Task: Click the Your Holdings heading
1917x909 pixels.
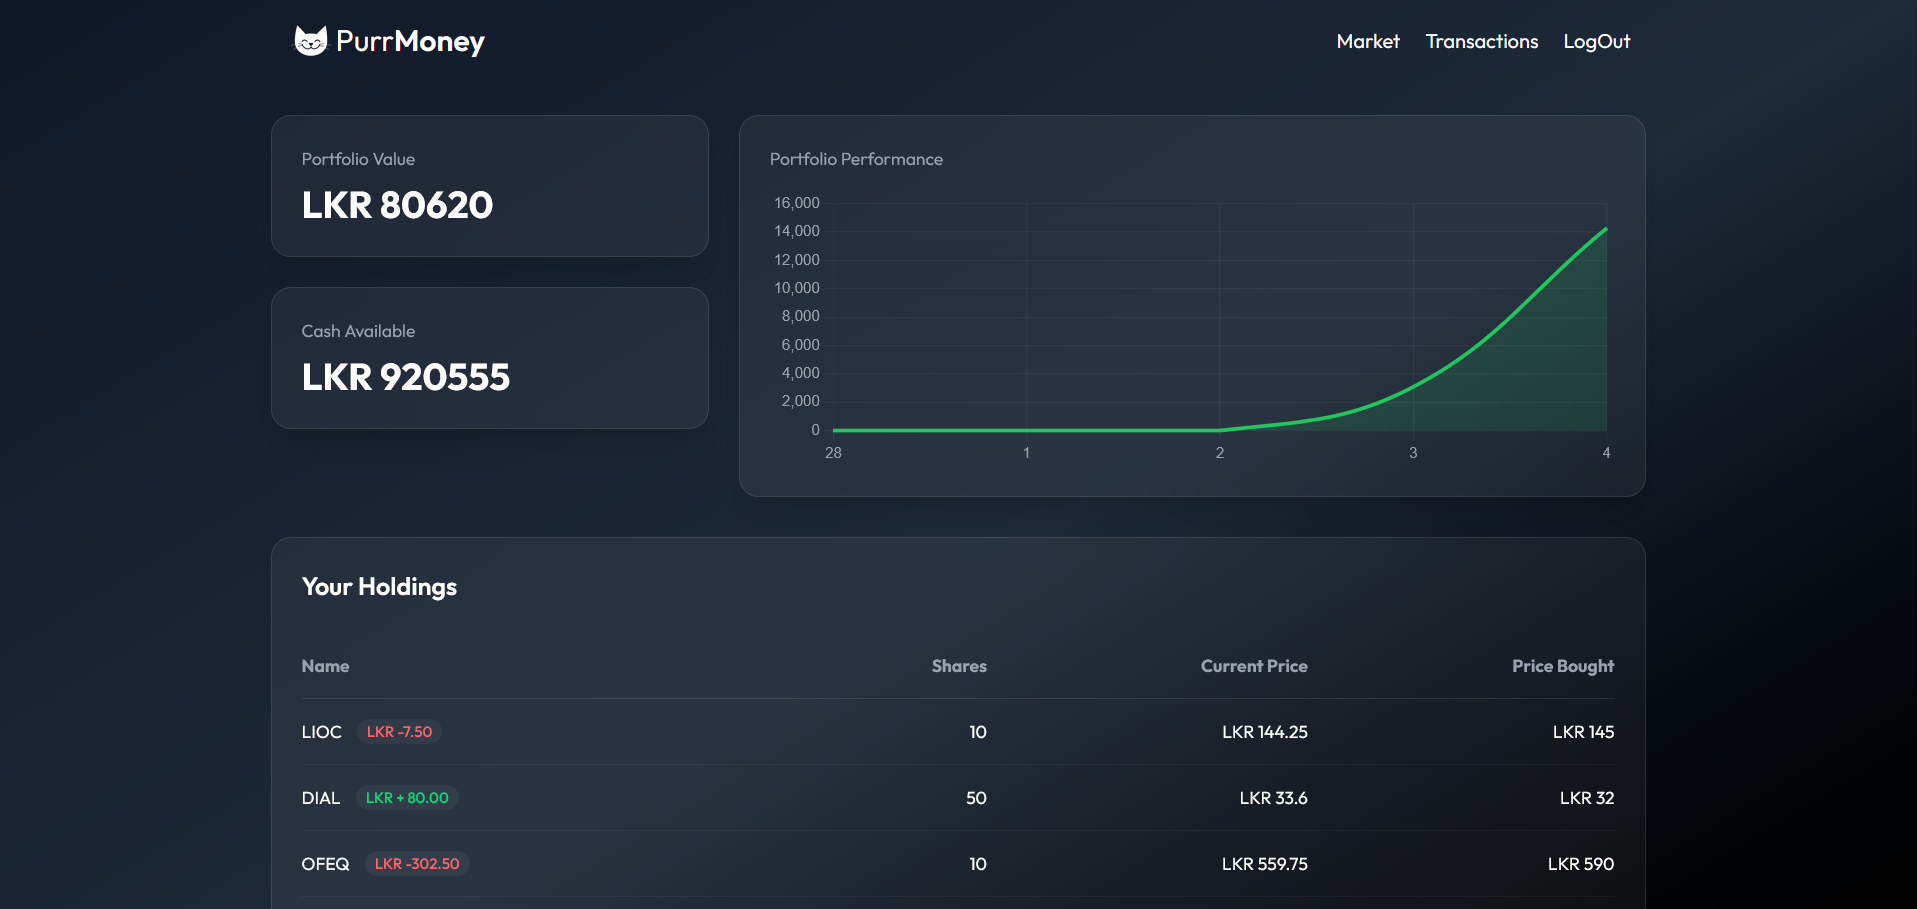Action: pos(379,587)
